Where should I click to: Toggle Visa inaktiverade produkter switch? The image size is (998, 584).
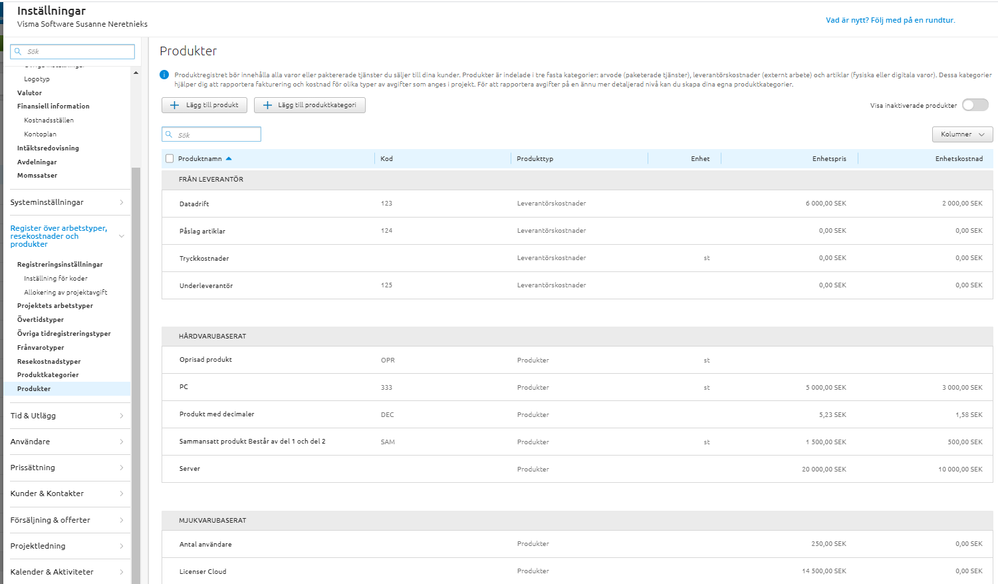pos(975,105)
